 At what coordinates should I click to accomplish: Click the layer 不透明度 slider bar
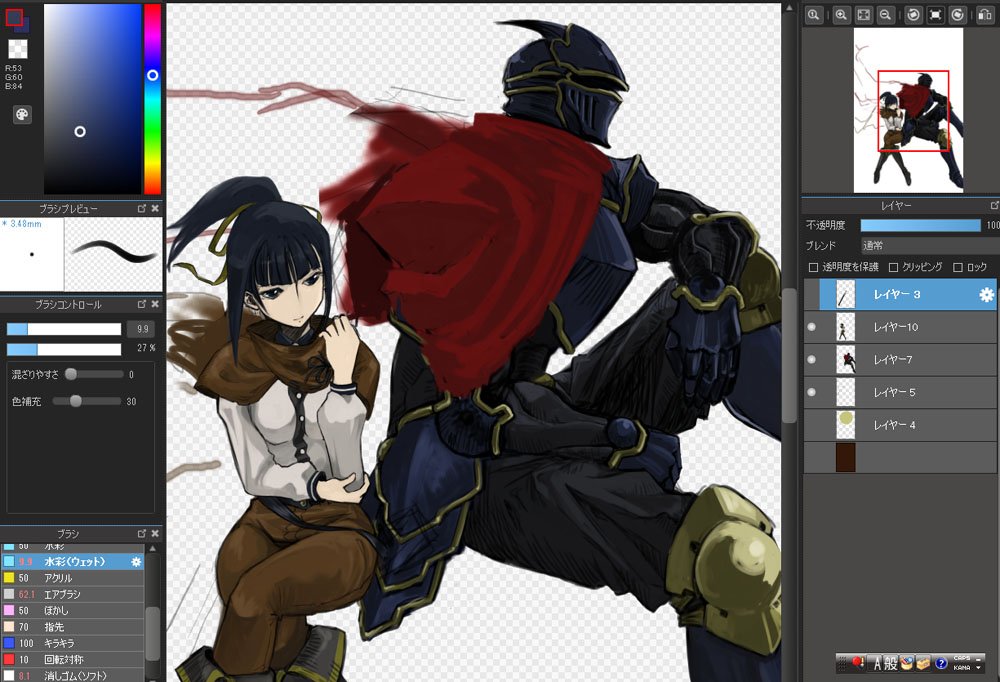tap(920, 225)
